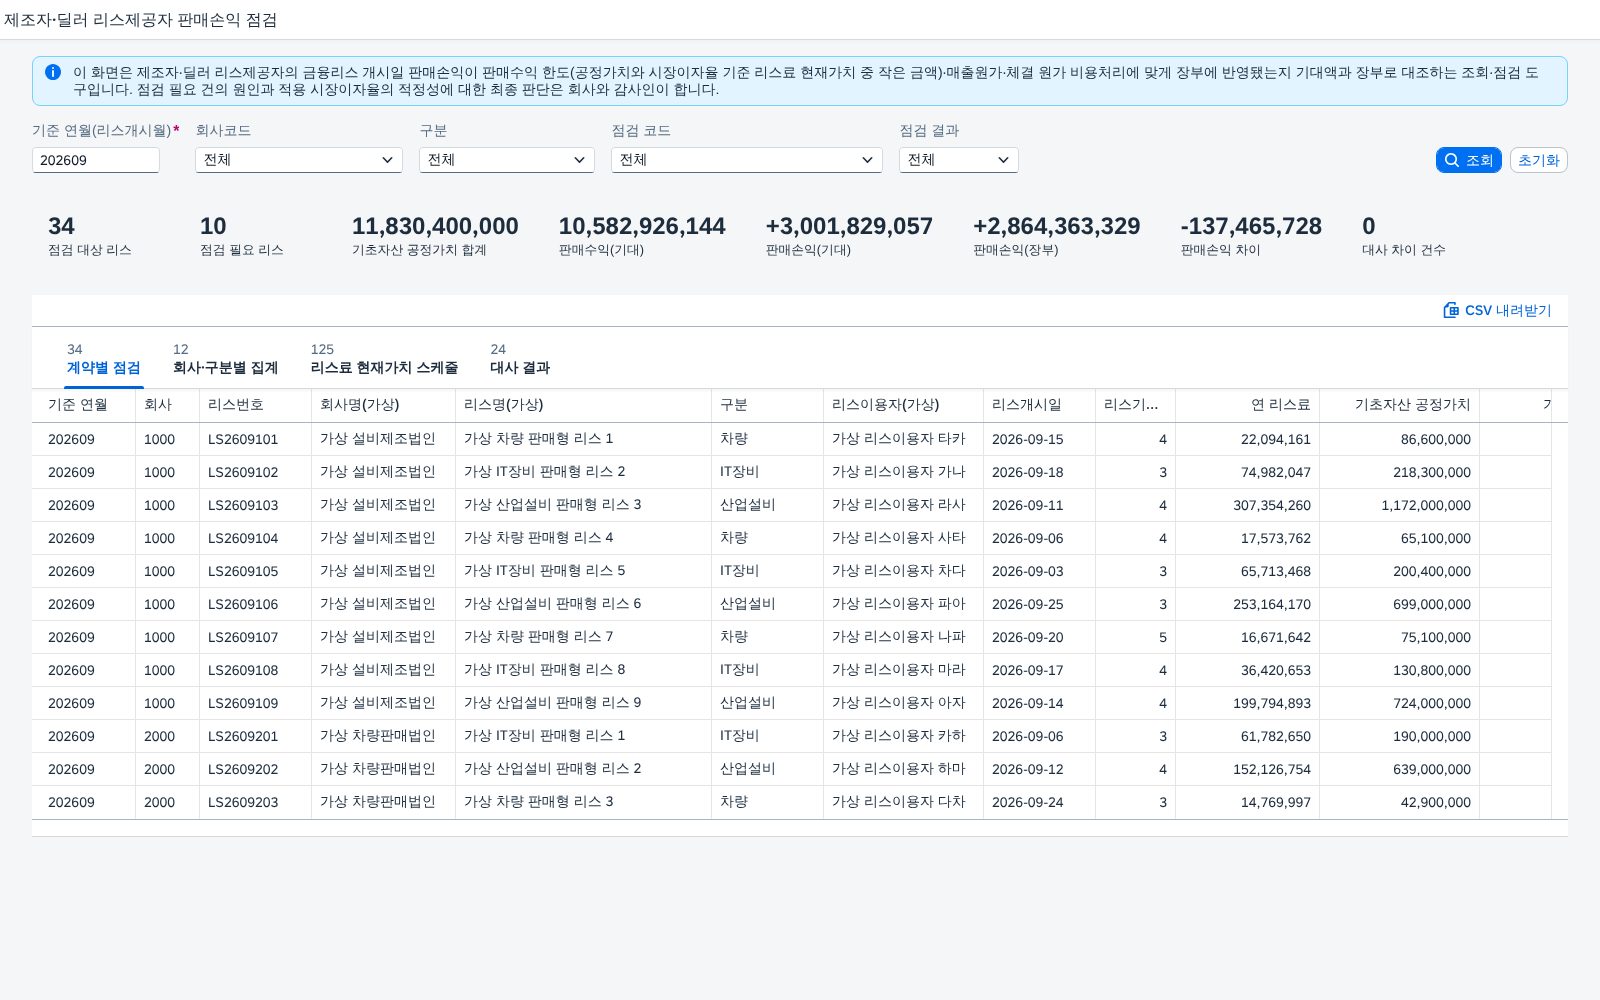The image size is (1600, 1000).
Task: Select 리스료 현재가치 스케줄 tab
Action: click(x=384, y=359)
